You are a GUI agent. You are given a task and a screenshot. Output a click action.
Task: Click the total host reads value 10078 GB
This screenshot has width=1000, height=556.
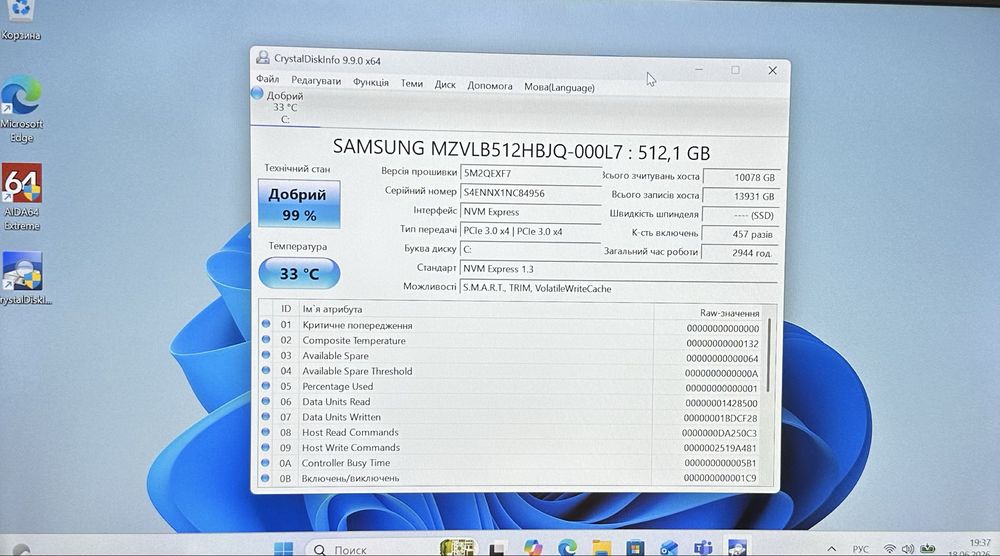741,177
